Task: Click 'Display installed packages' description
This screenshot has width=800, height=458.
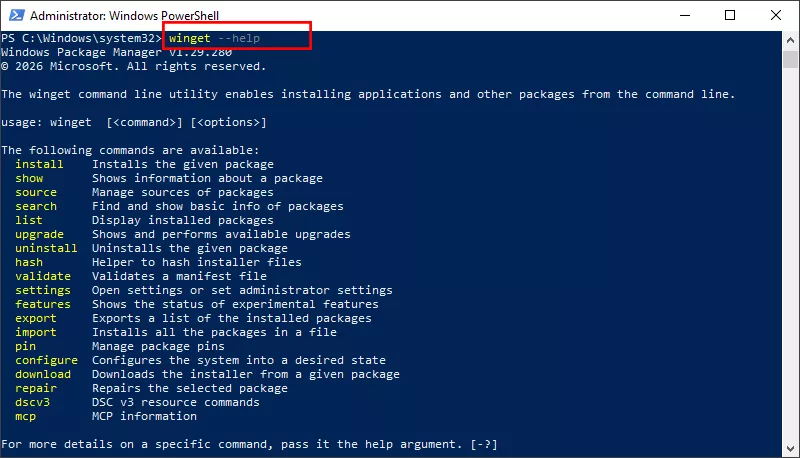Action: click(183, 220)
